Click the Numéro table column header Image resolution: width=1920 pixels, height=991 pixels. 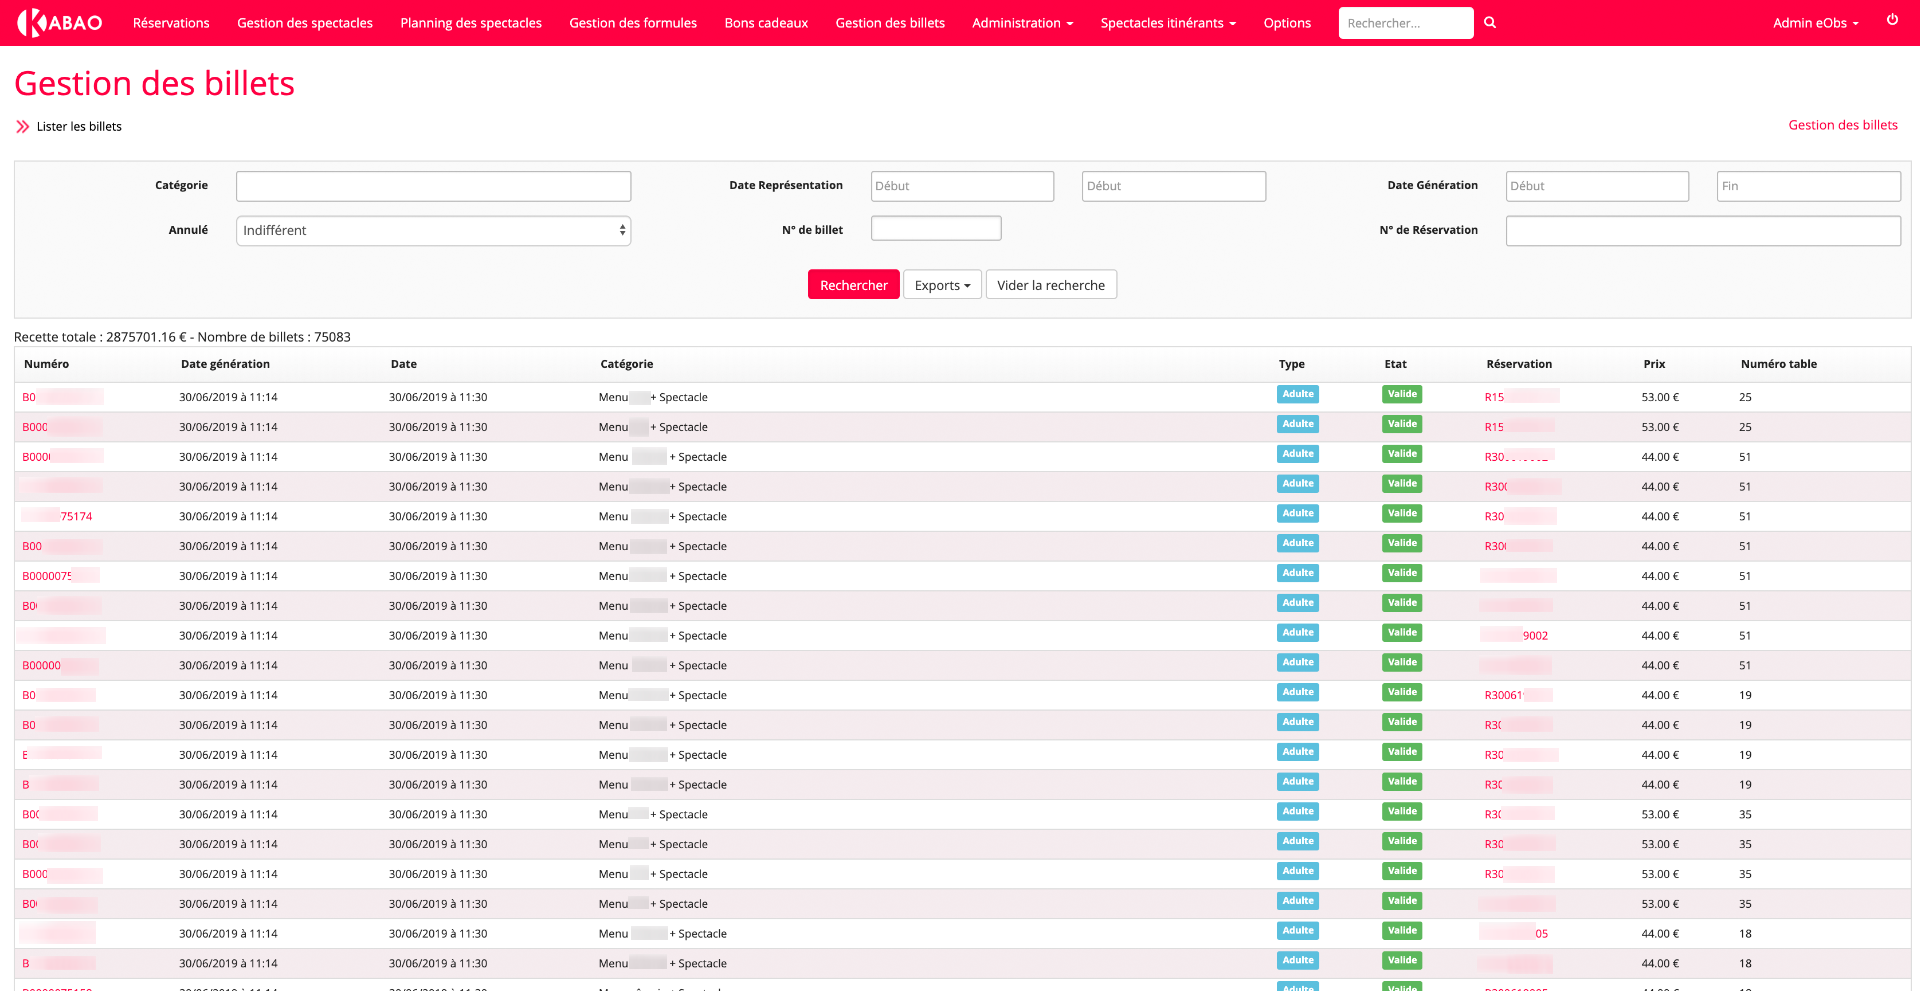click(1779, 364)
